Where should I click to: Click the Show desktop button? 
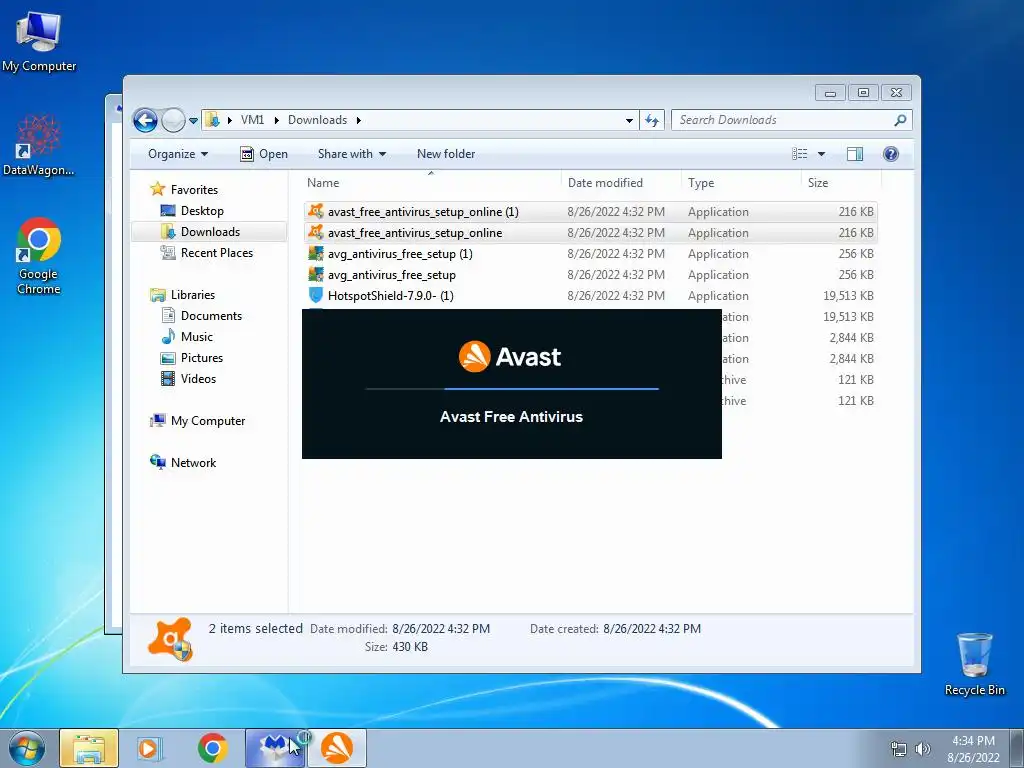[x=1017, y=748]
